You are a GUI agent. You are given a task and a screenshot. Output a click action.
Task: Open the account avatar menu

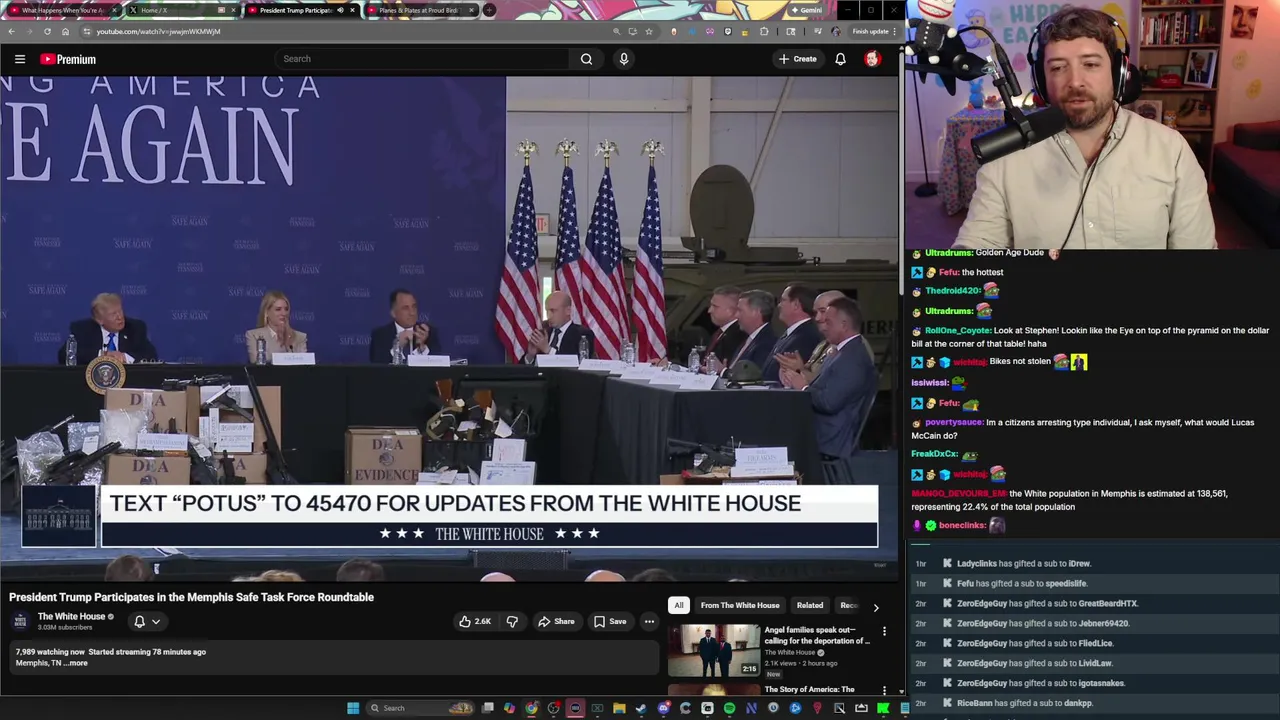click(872, 59)
